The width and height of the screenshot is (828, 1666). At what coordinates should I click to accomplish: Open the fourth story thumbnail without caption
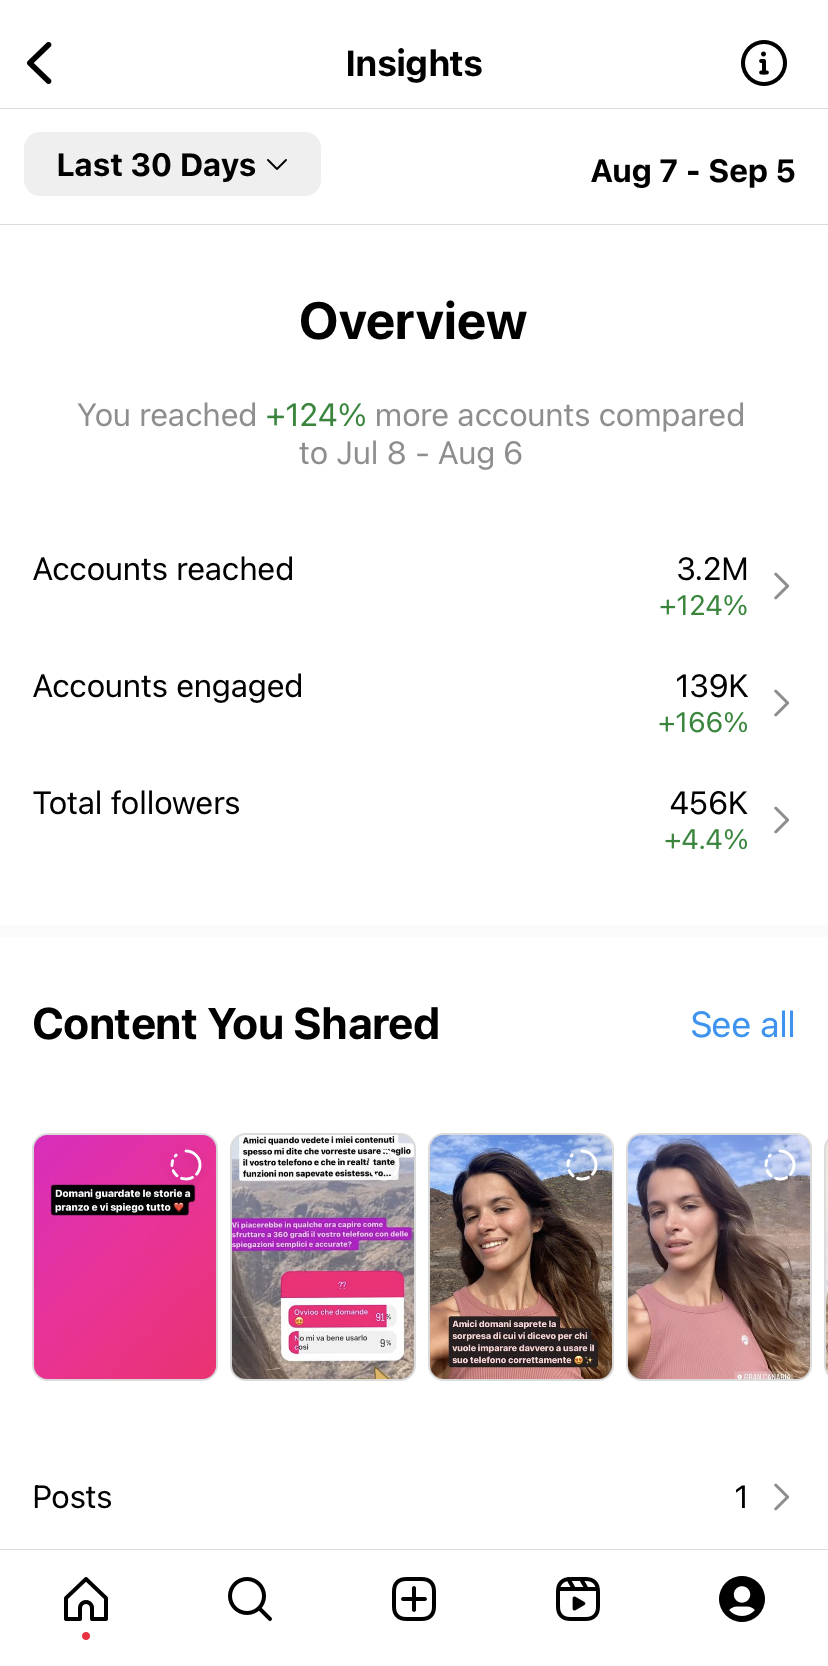tap(719, 1257)
